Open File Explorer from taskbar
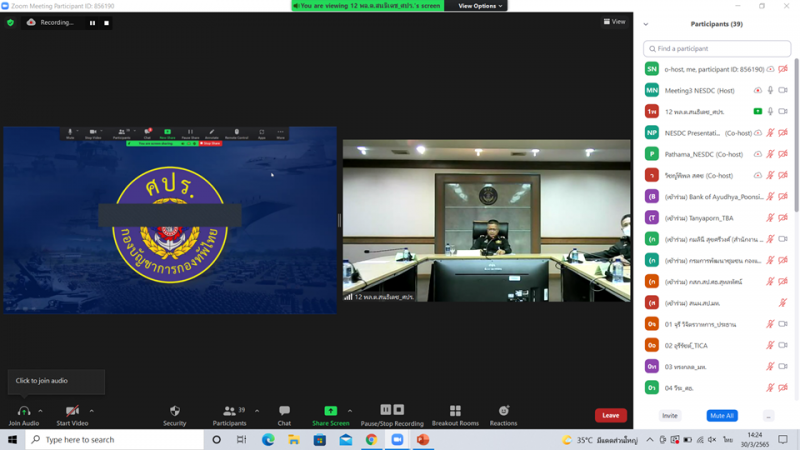The image size is (800, 450). tap(294, 439)
